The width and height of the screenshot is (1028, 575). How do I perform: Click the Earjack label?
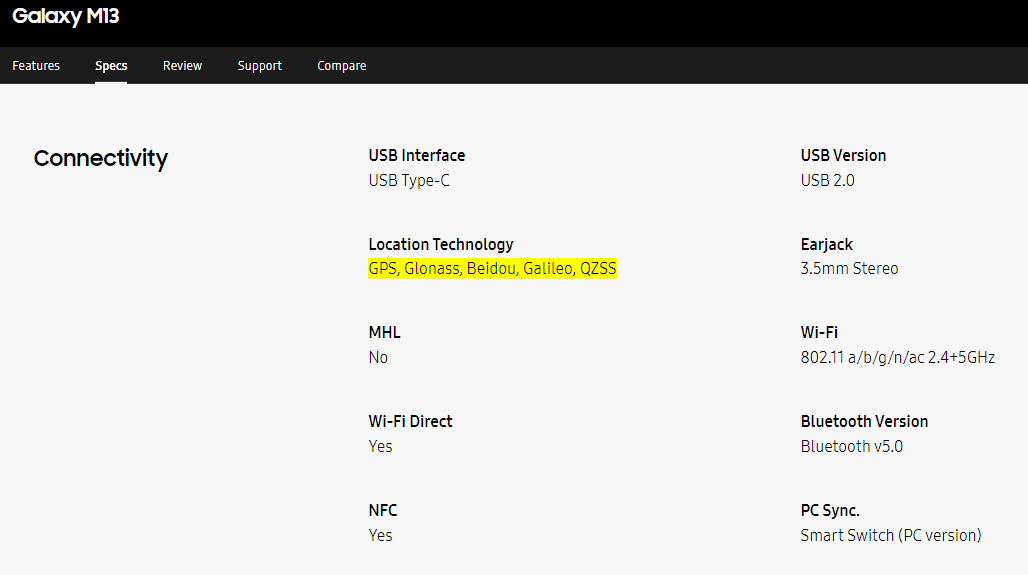[x=827, y=245]
